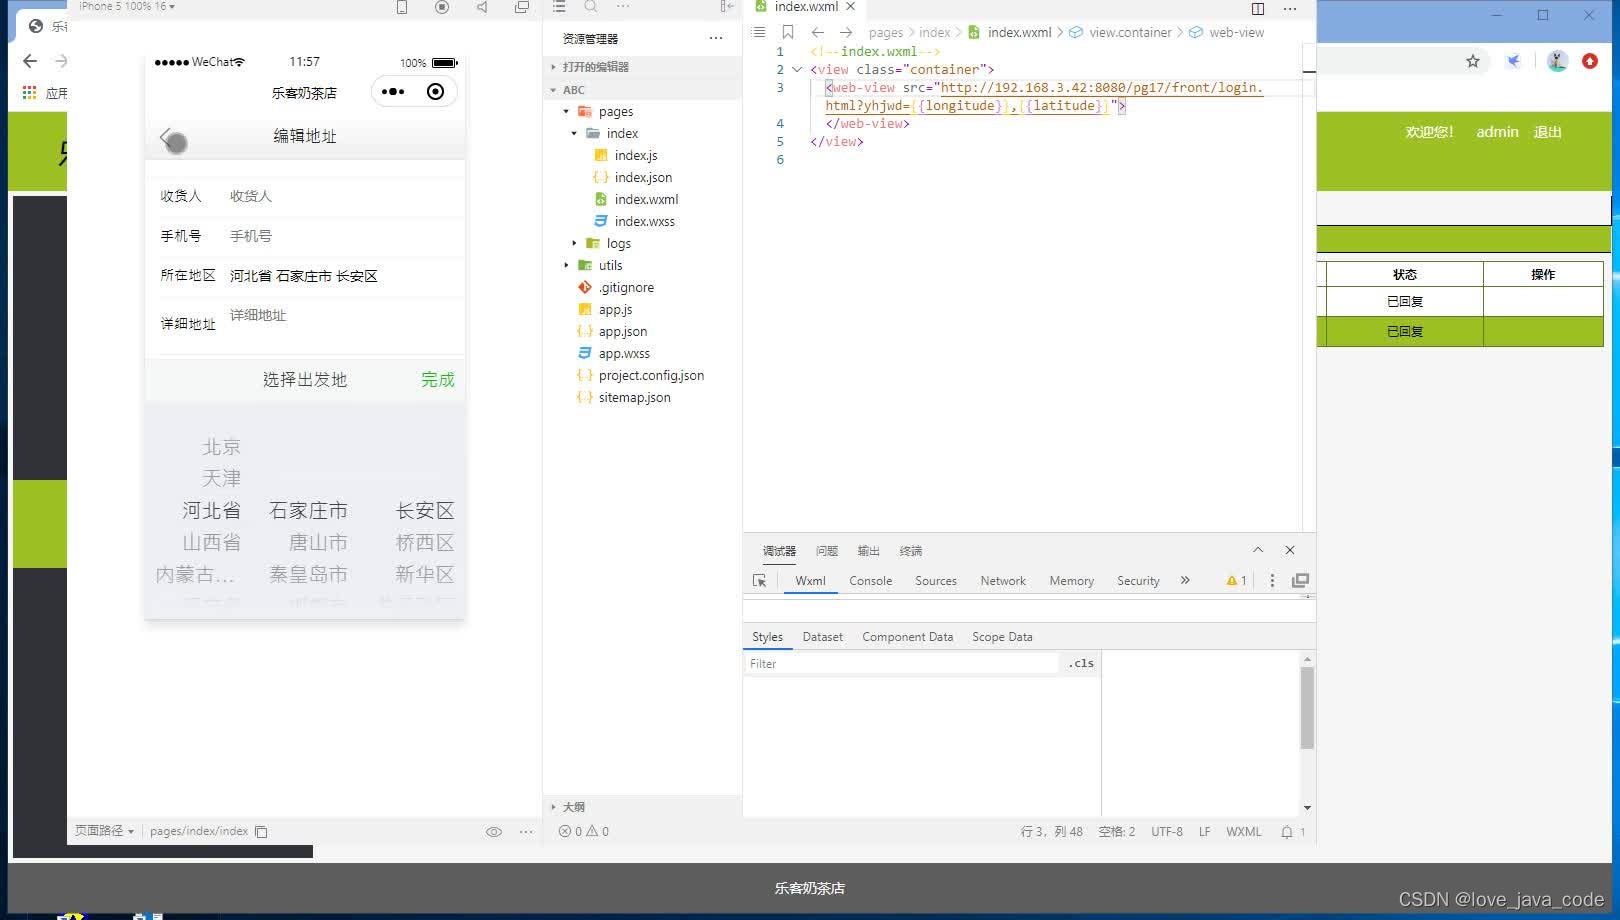Go back from the edit address page
This screenshot has width=1620, height=920.
click(168, 137)
